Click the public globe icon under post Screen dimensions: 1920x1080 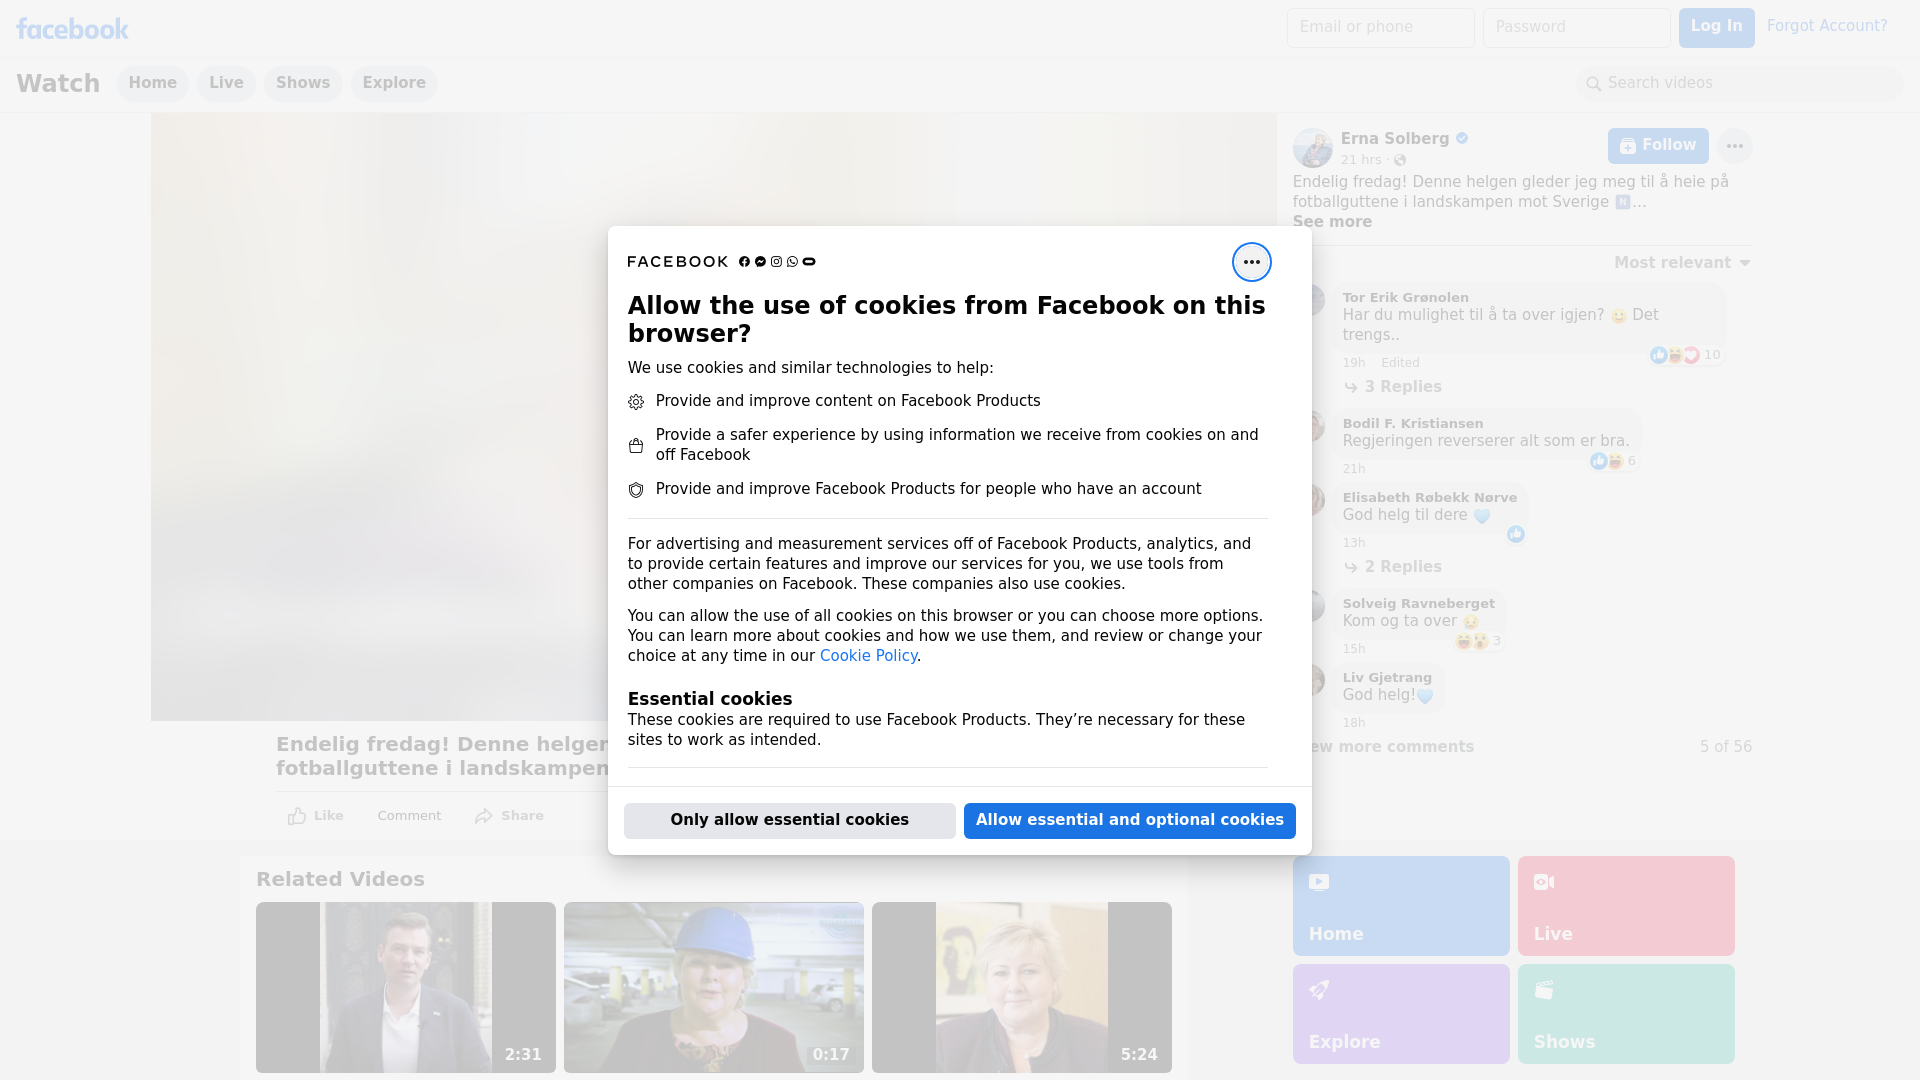click(1400, 160)
